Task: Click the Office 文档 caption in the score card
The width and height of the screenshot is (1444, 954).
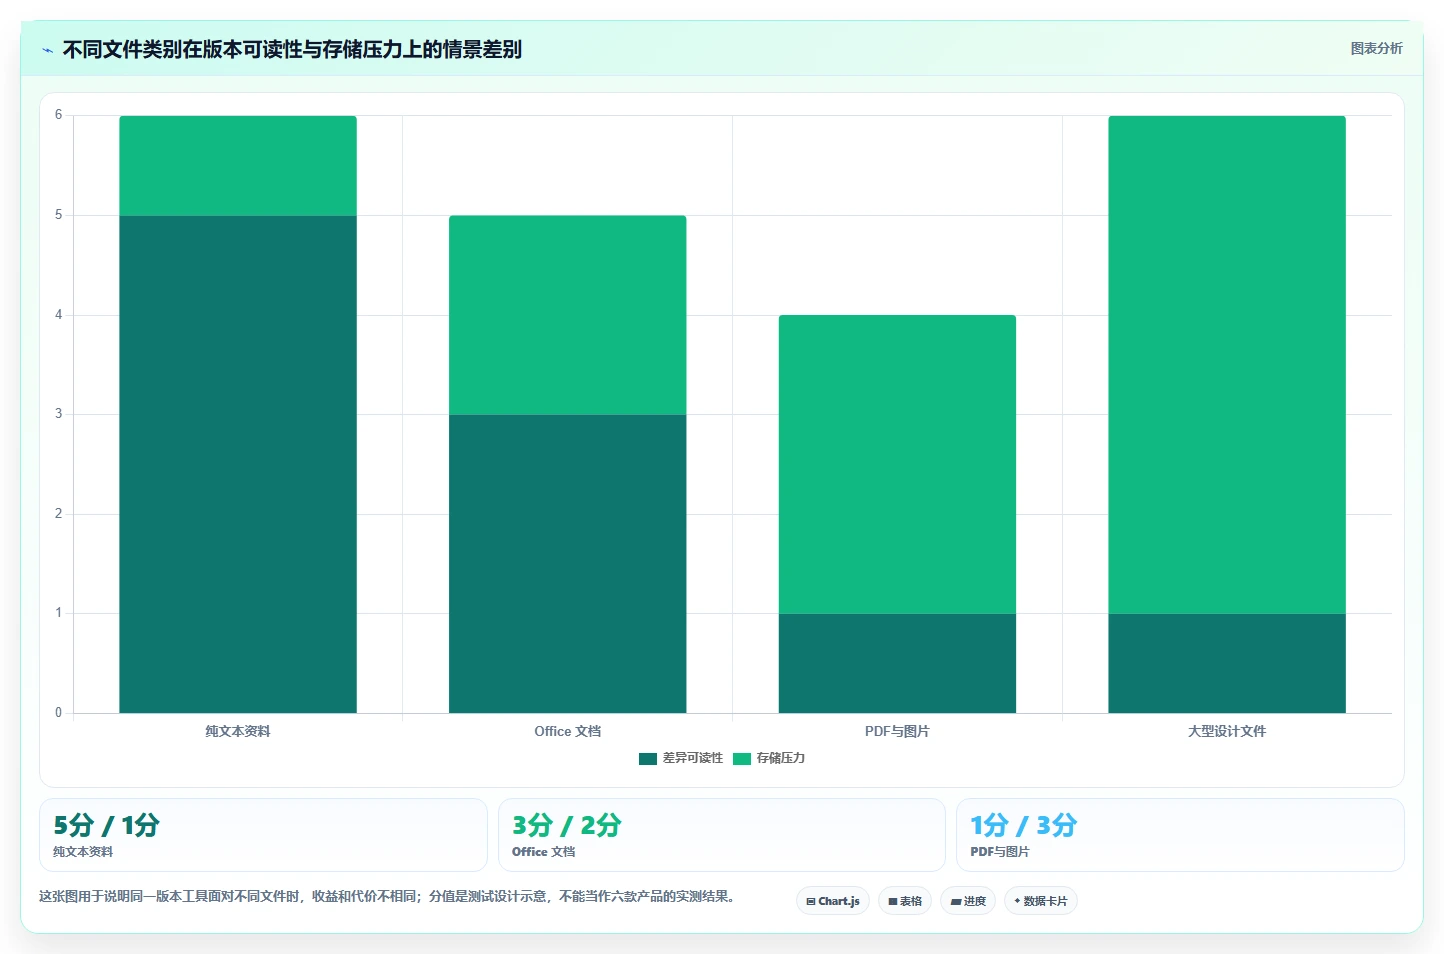Action: tap(543, 852)
